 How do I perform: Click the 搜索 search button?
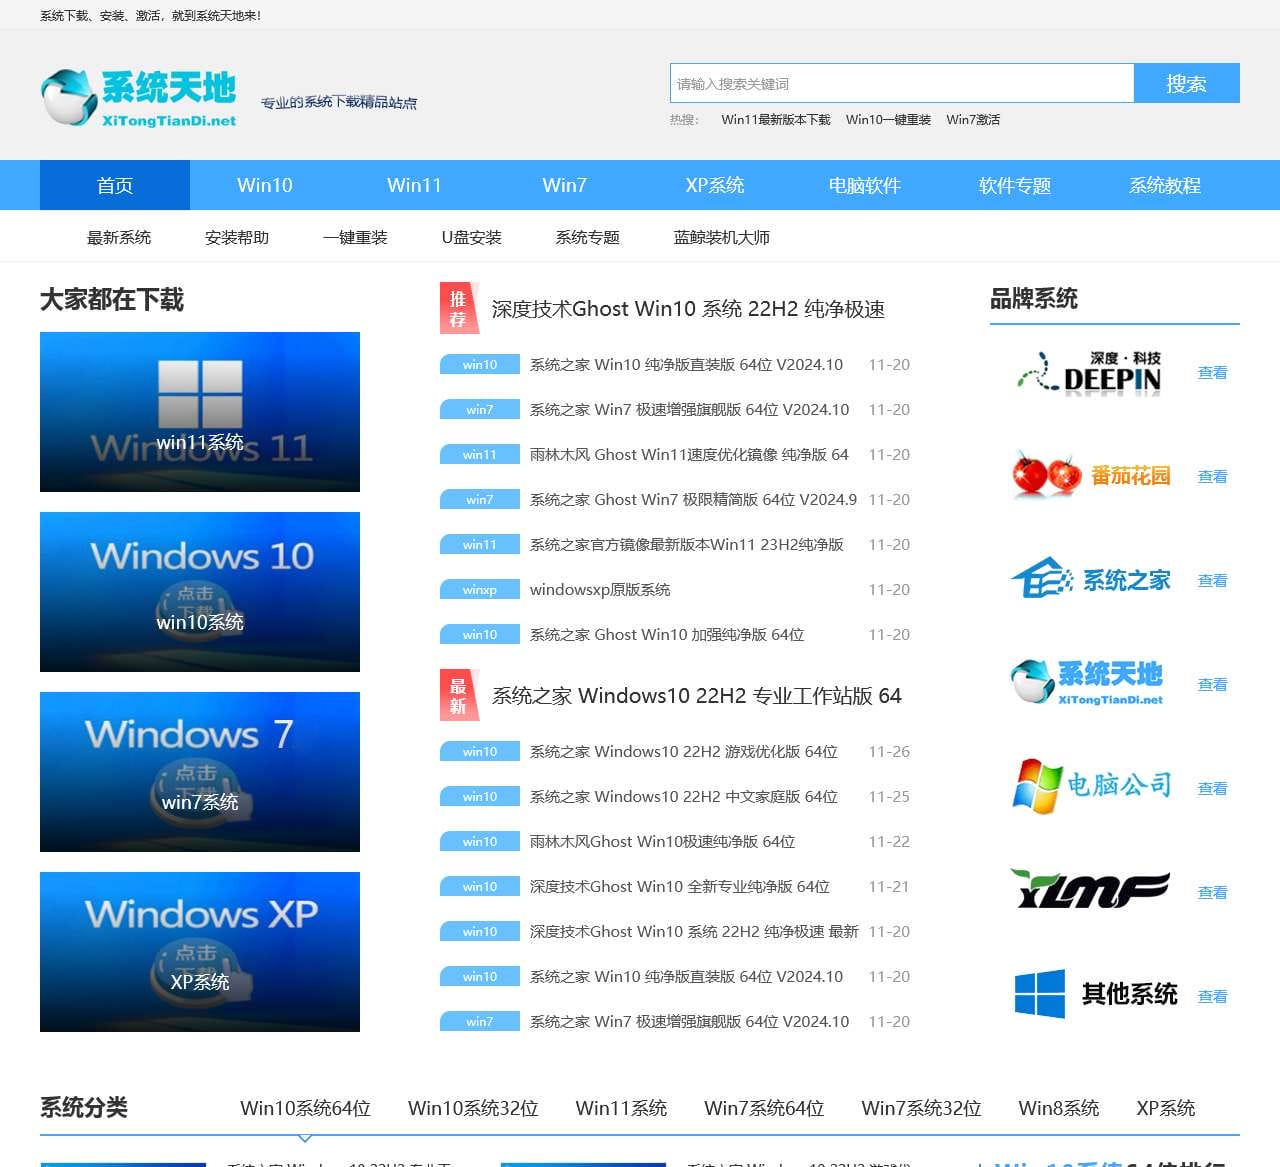(1187, 83)
